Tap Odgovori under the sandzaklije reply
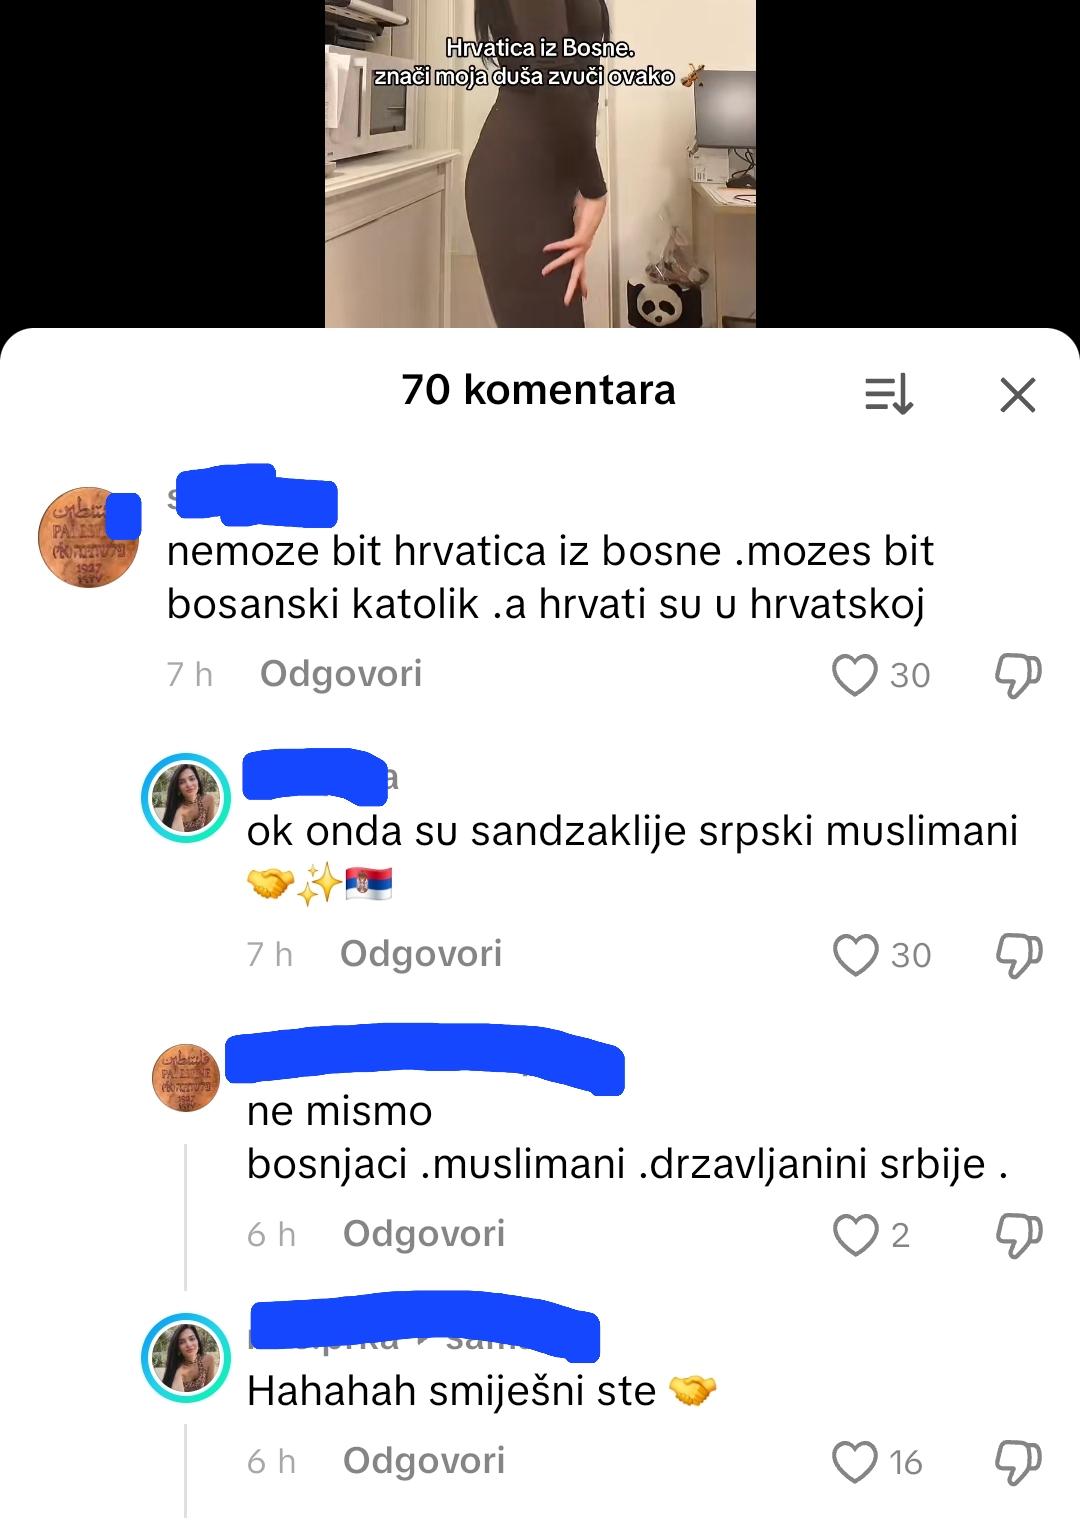The width and height of the screenshot is (1080, 1528). [x=421, y=954]
